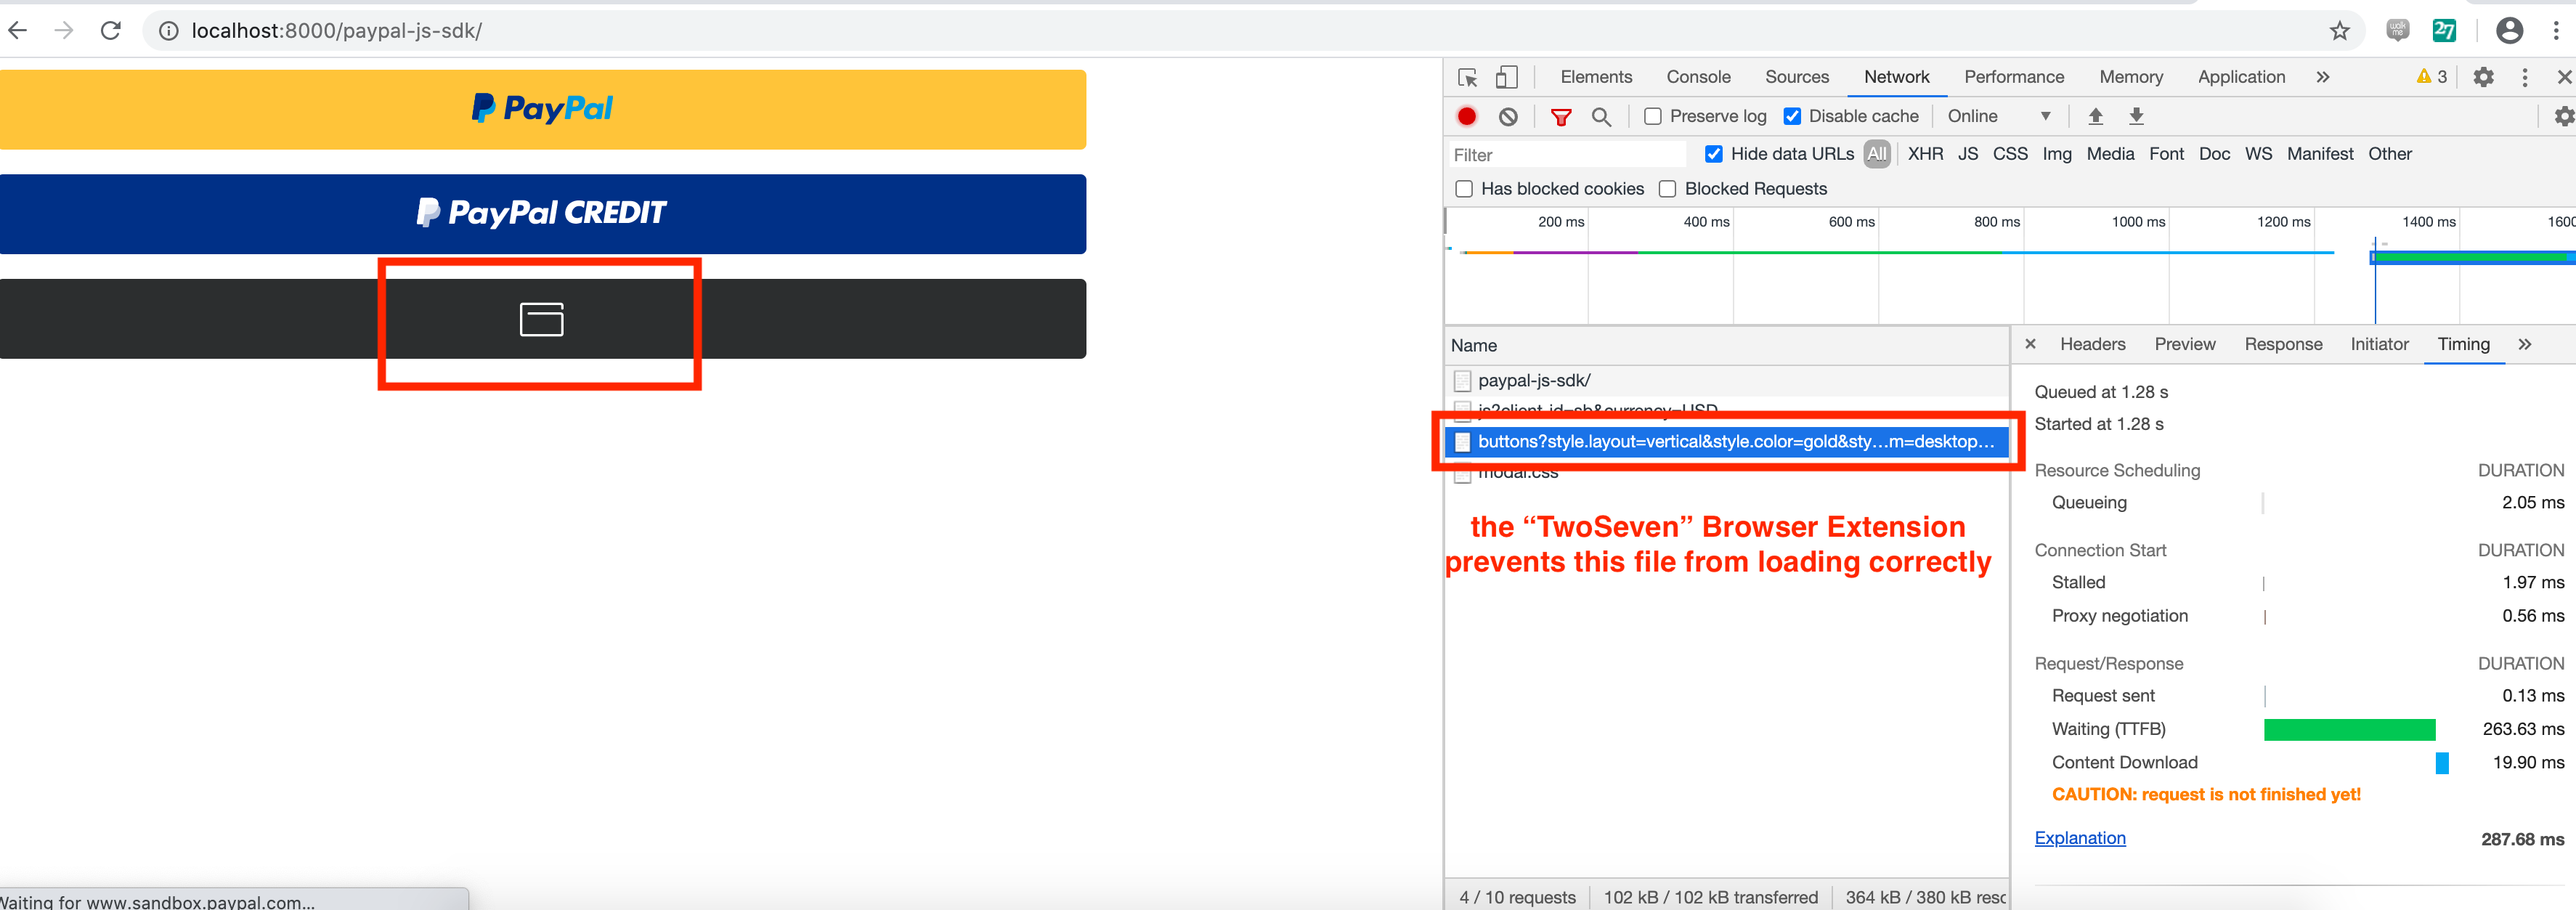Filter requests by JS
Viewport: 2576px width, 910px height.
pyautogui.click(x=1967, y=154)
